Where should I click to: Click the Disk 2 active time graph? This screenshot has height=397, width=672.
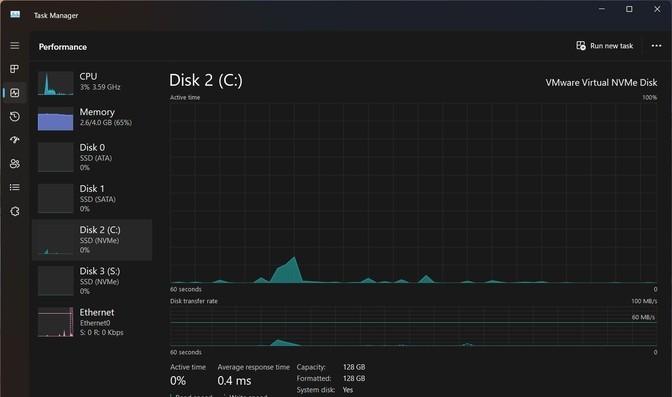point(413,193)
